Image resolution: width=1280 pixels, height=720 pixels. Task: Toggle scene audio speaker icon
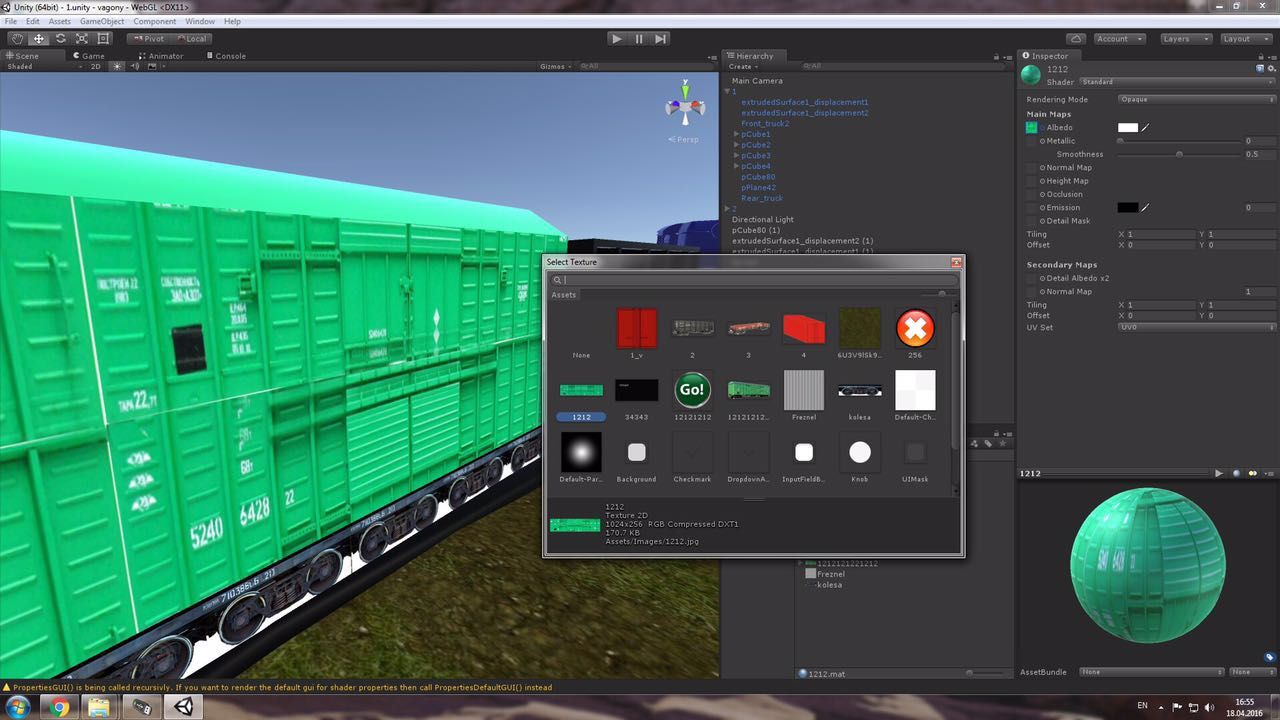pyautogui.click(x=134, y=67)
